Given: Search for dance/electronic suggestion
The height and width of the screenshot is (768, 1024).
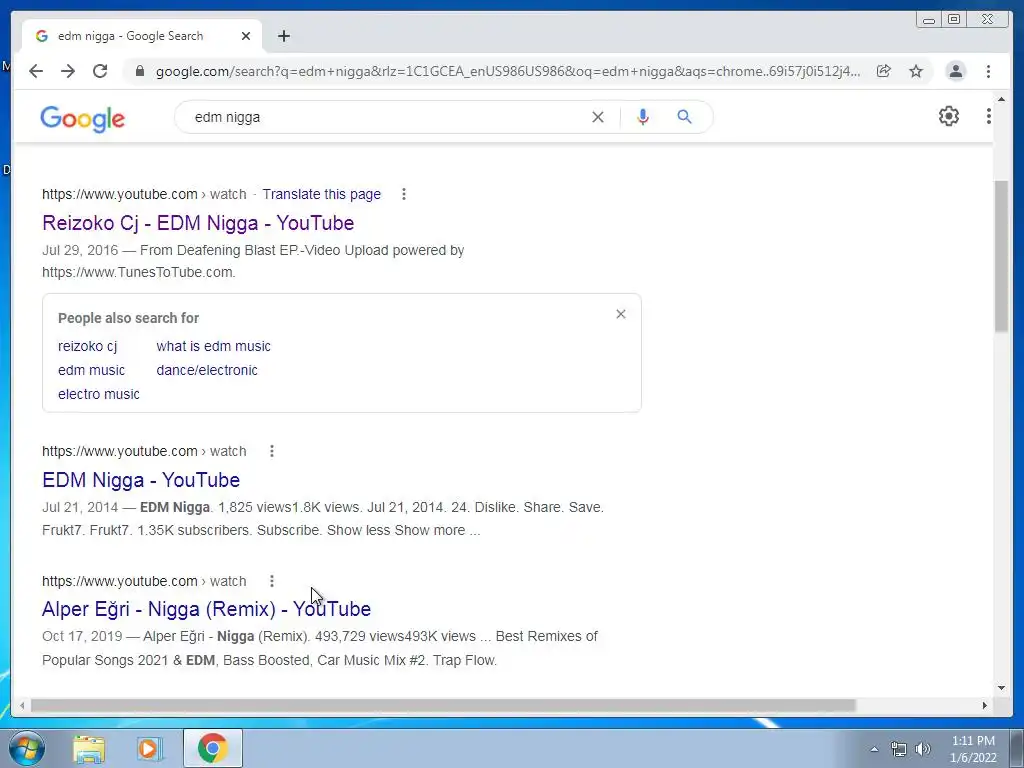Looking at the screenshot, I should (207, 370).
